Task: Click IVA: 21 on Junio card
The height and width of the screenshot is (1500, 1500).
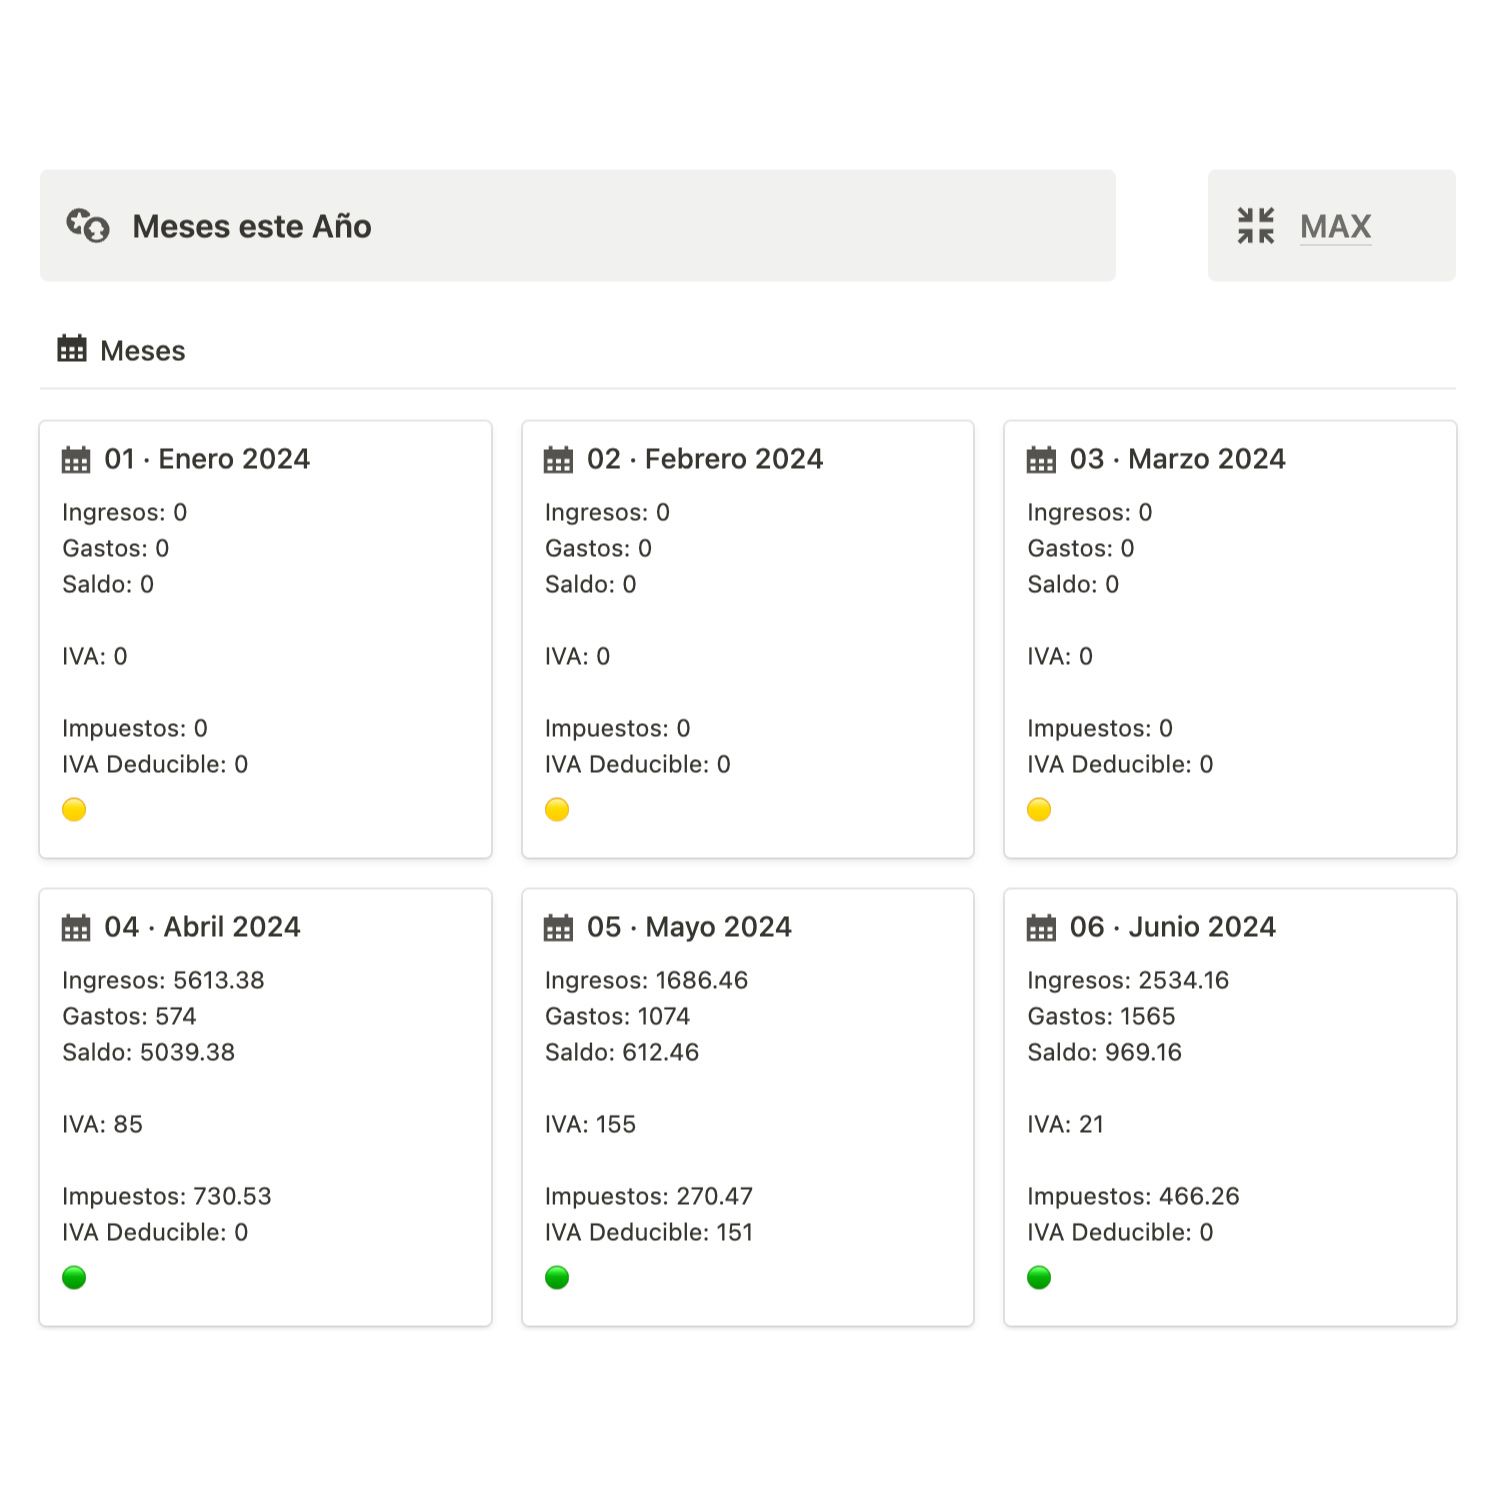Action: point(1065,1124)
